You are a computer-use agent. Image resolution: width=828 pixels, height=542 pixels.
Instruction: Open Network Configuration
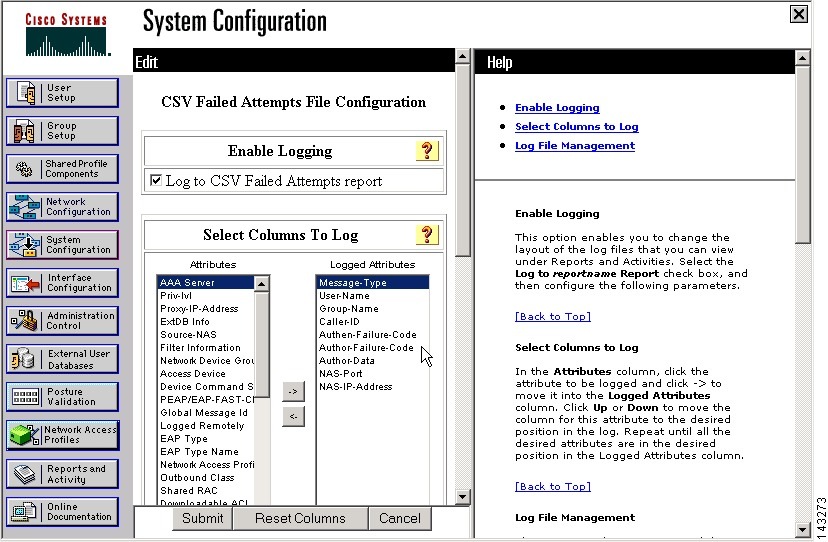point(62,207)
